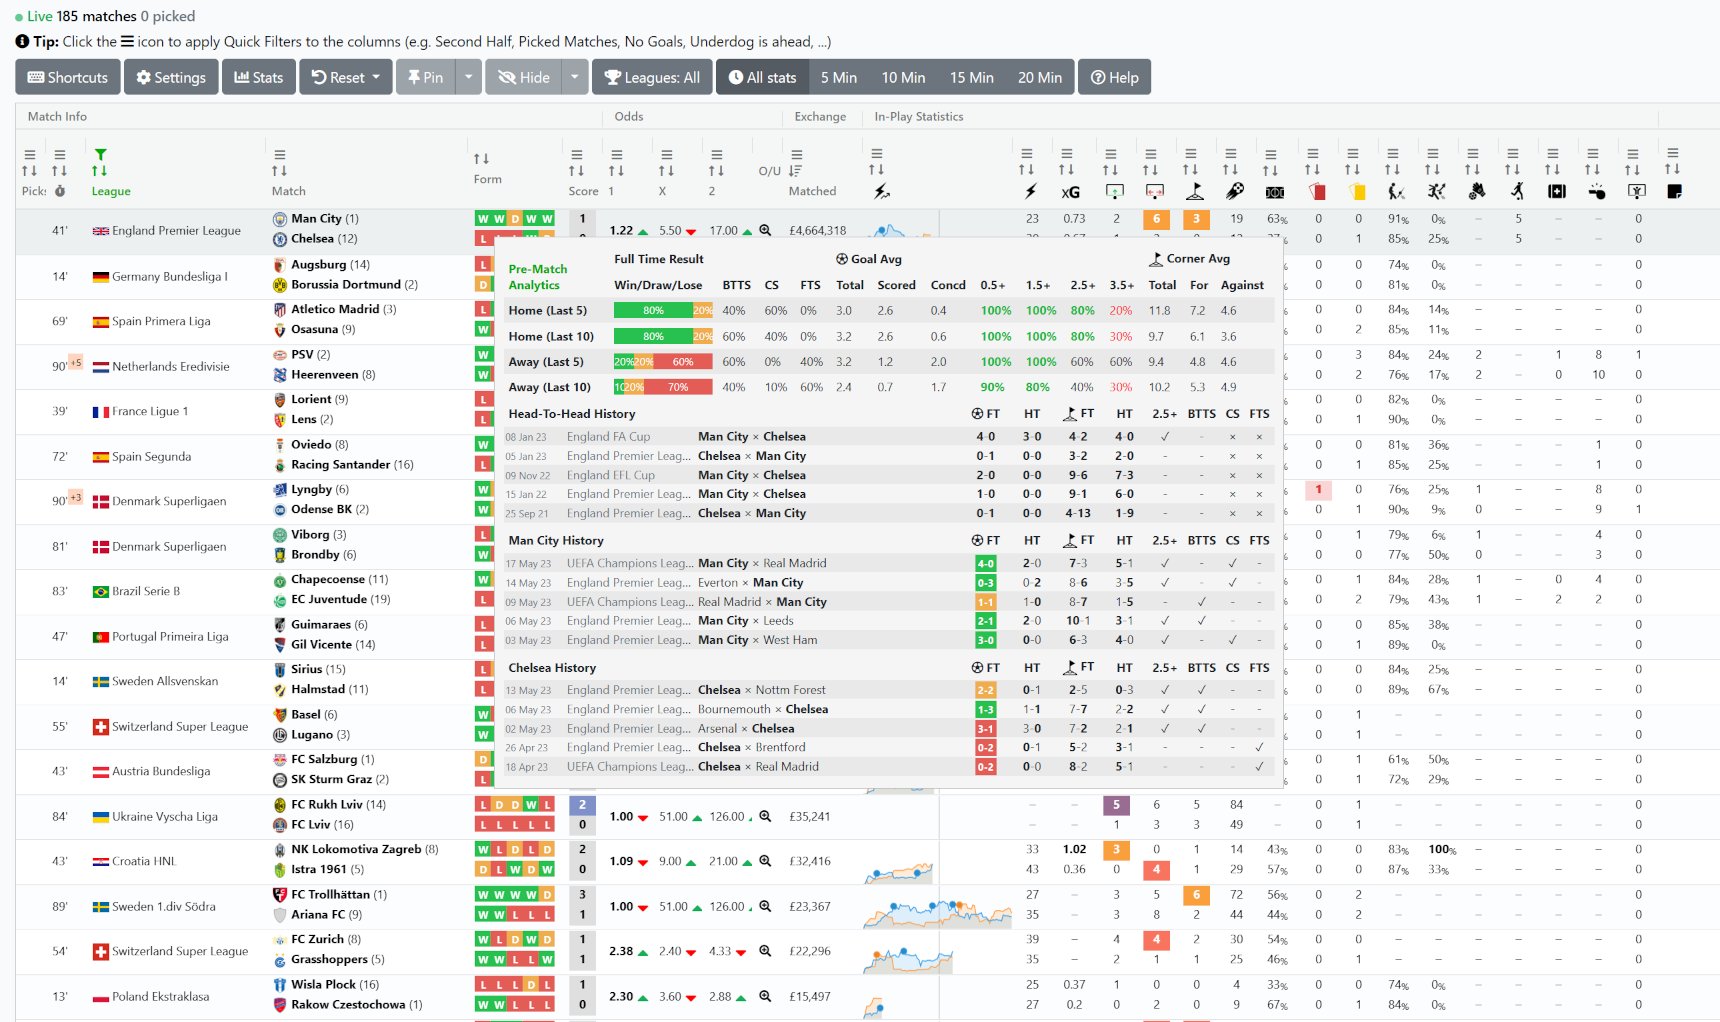Screen dimensions: 1720x1022
Task: Open the Shortcuts menu
Action: (68, 77)
